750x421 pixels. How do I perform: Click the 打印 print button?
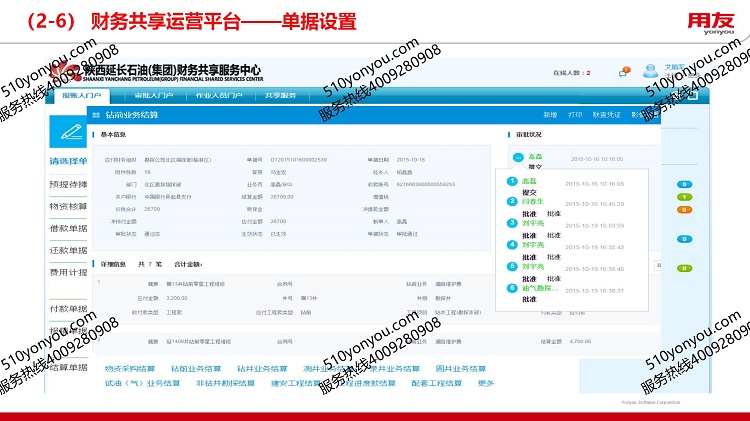coord(575,115)
